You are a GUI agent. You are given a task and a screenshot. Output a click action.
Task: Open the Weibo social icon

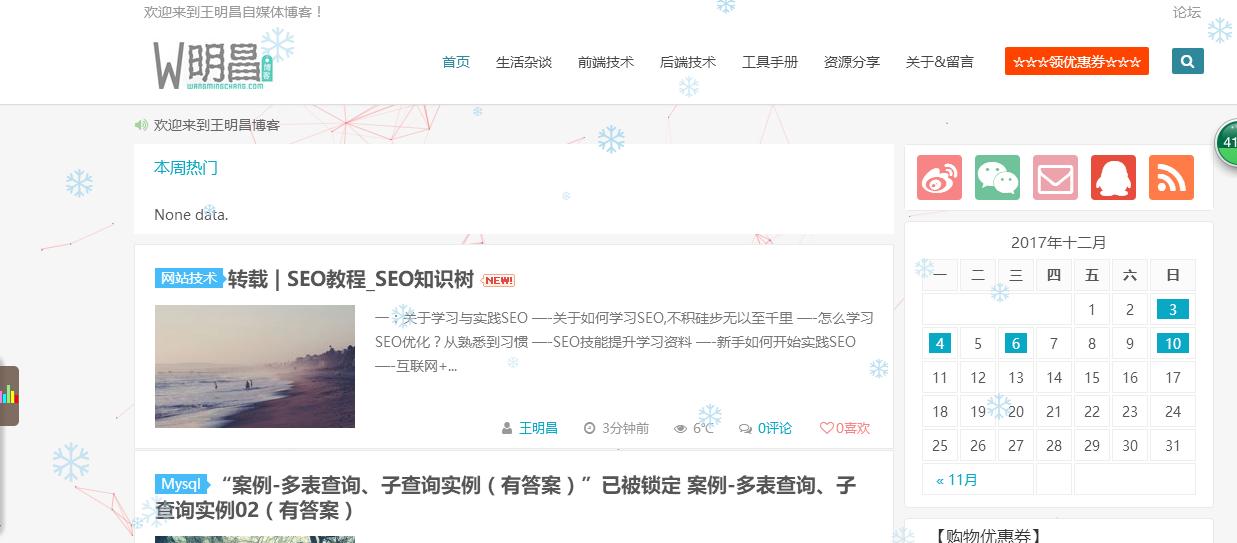pos(939,178)
